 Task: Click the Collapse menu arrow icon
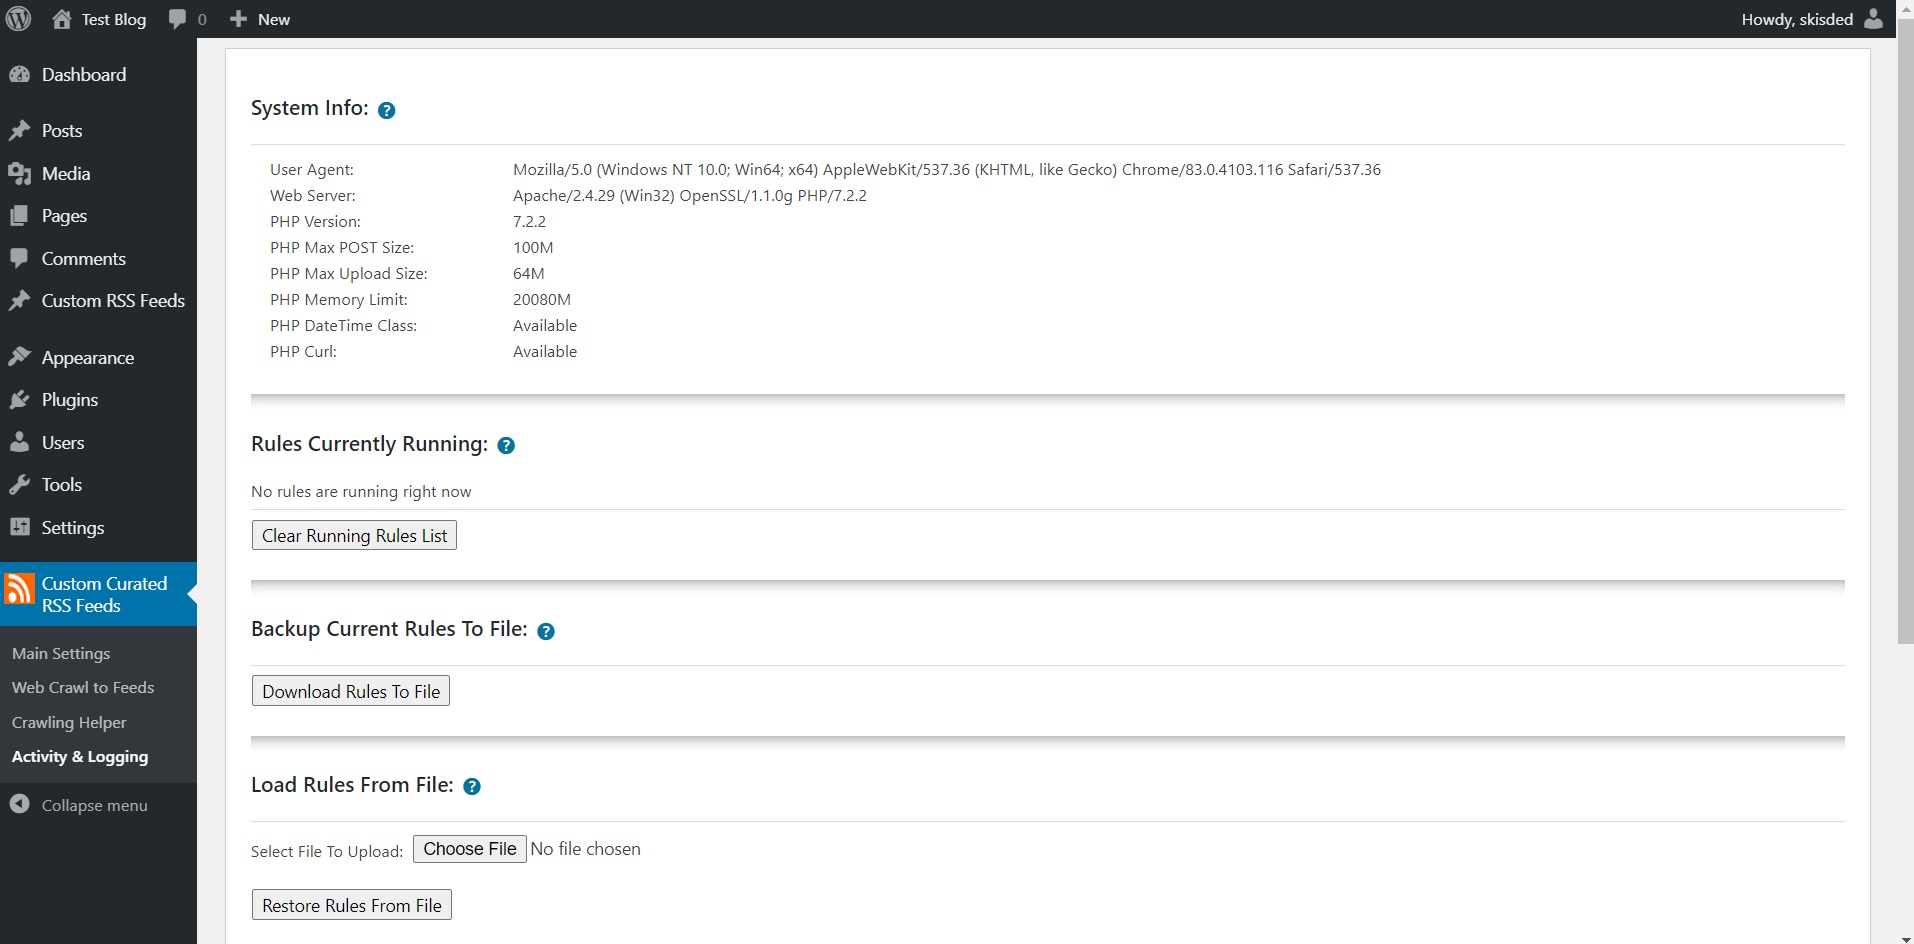pos(19,804)
